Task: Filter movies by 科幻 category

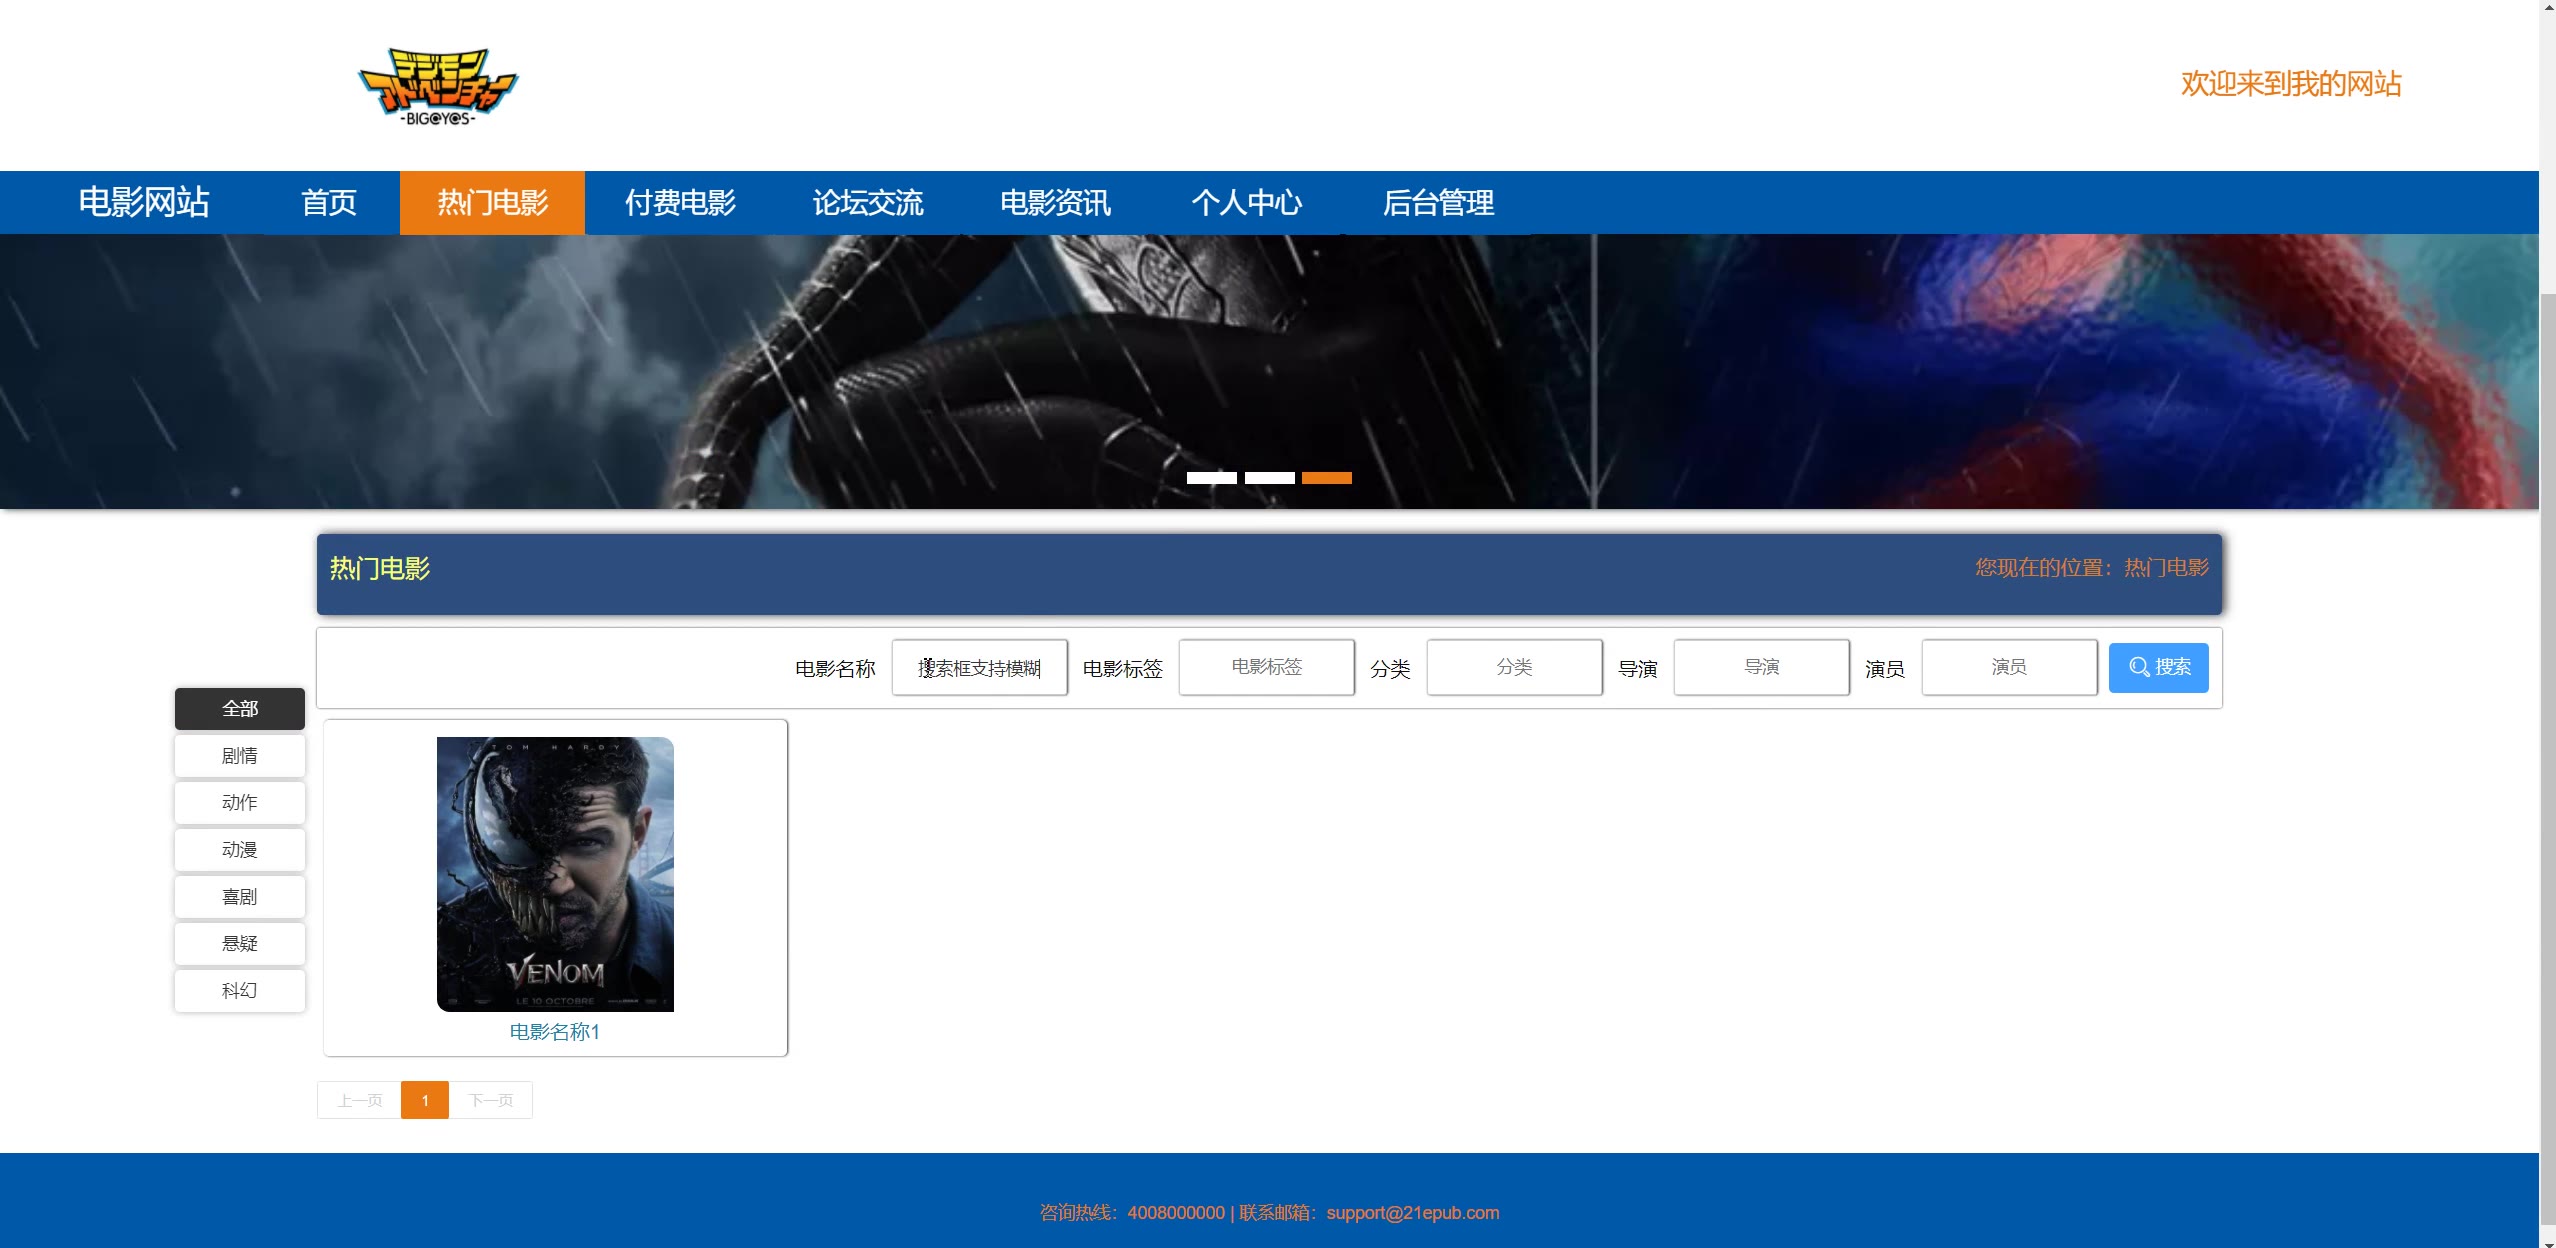Action: (240, 990)
